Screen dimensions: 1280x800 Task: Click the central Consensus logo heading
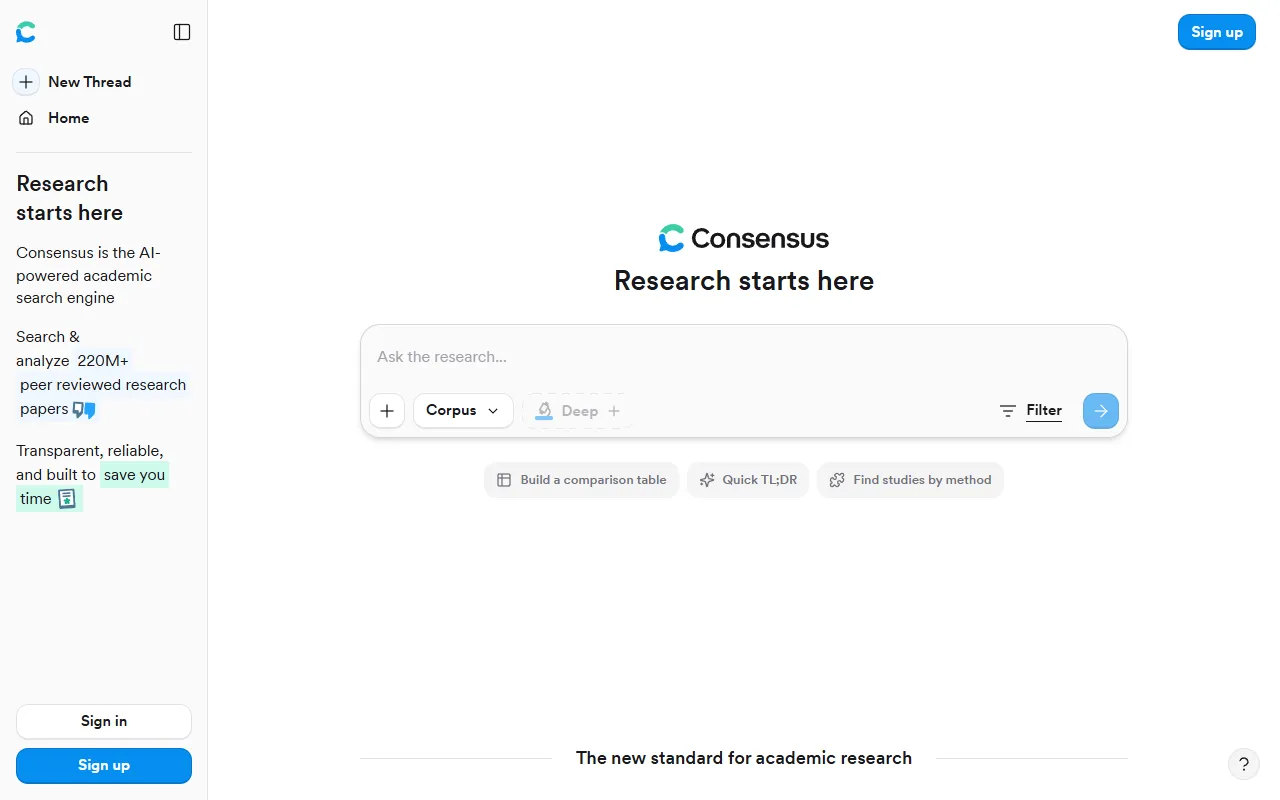pyautogui.click(x=744, y=238)
